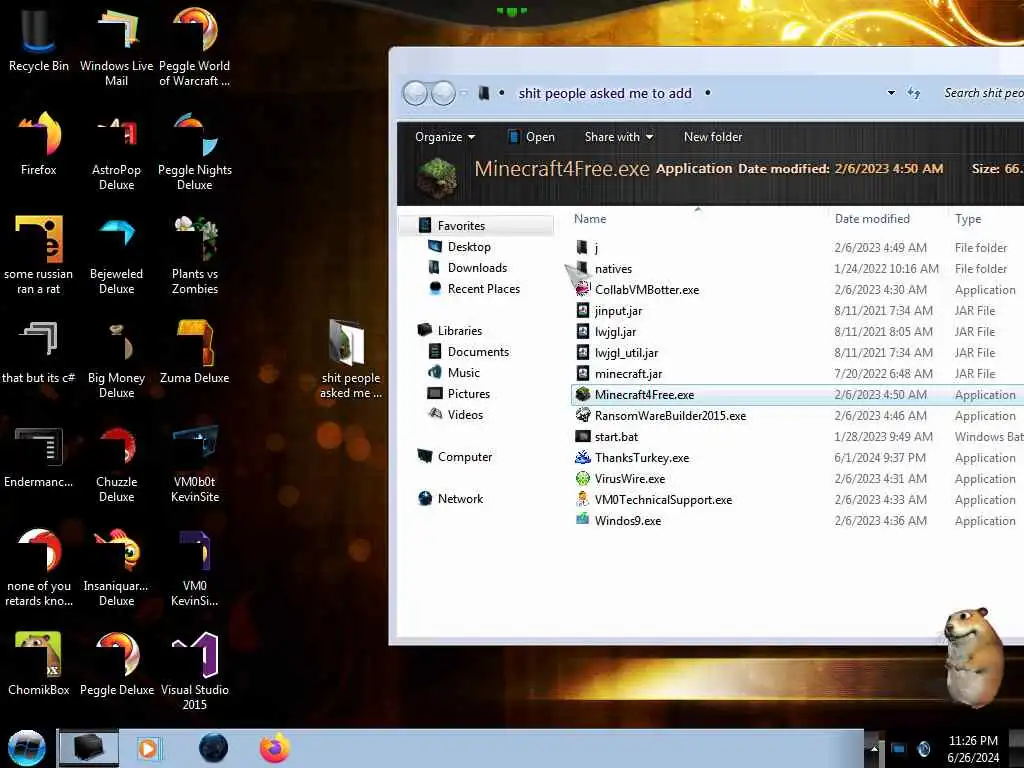
Task: Show hidden tray icons arrow
Action: (873, 748)
